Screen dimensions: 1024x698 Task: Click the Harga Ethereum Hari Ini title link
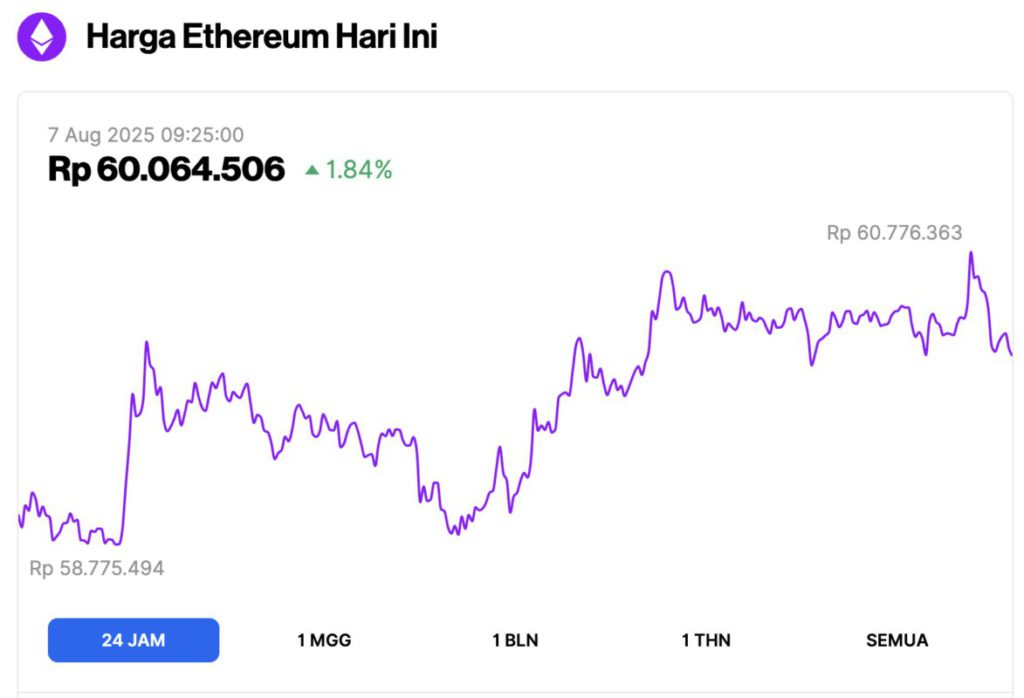tap(262, 37)
